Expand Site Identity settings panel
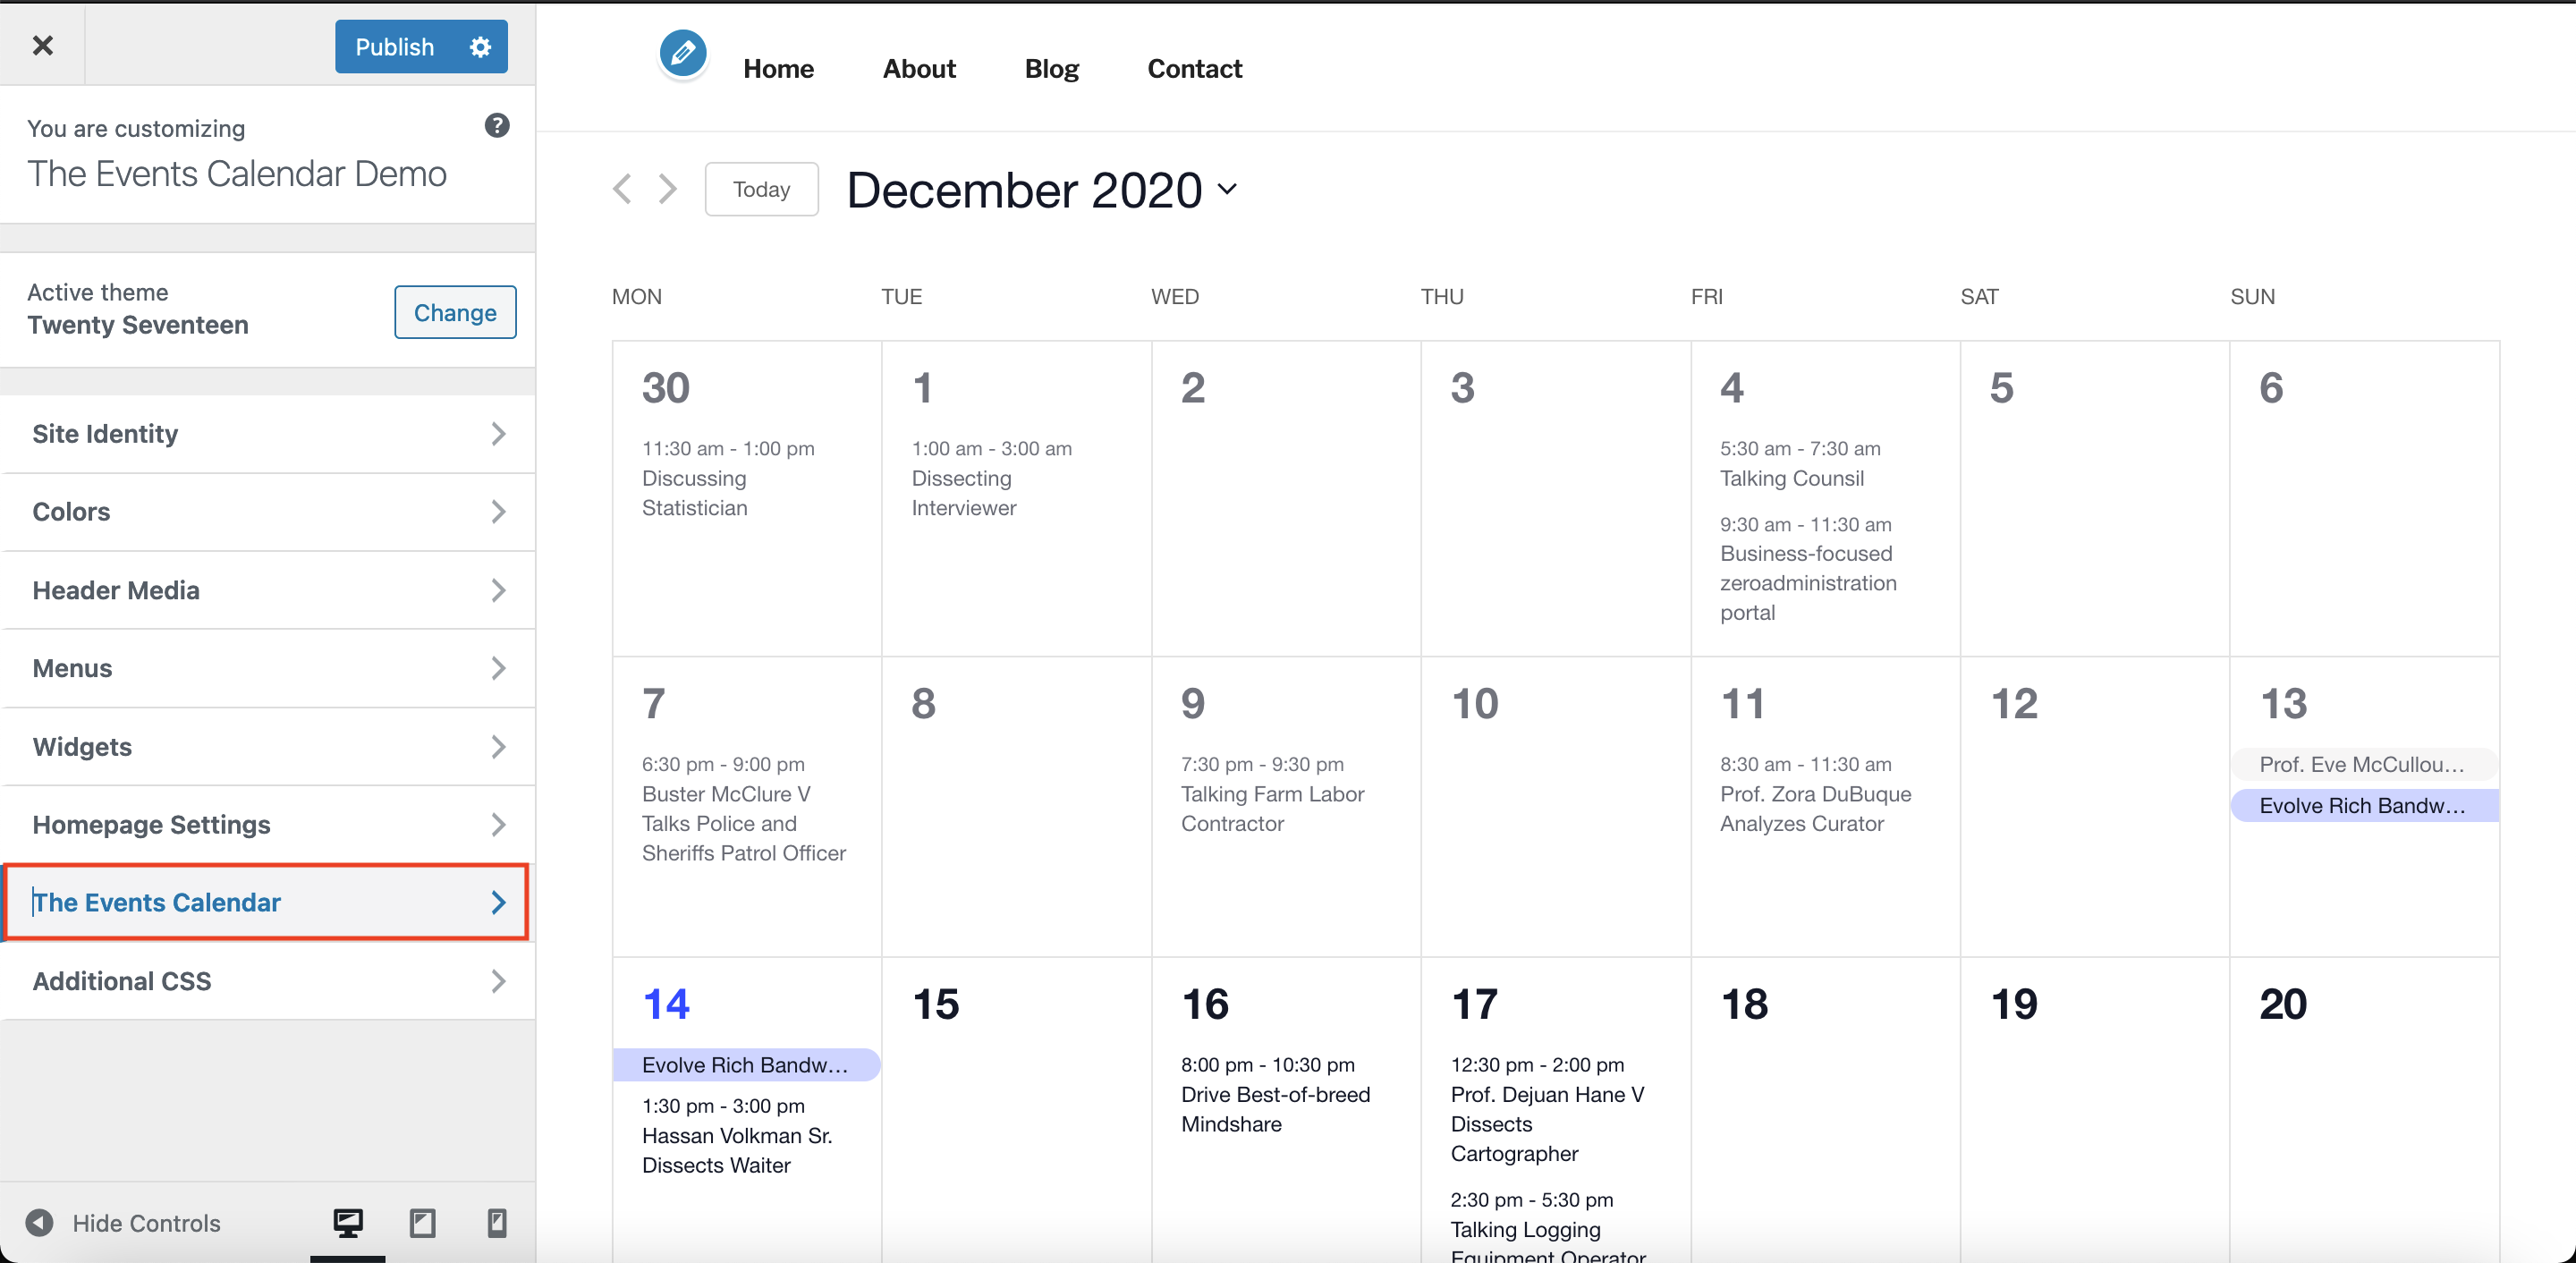The image size is (2576, 1263). [267, 434]
